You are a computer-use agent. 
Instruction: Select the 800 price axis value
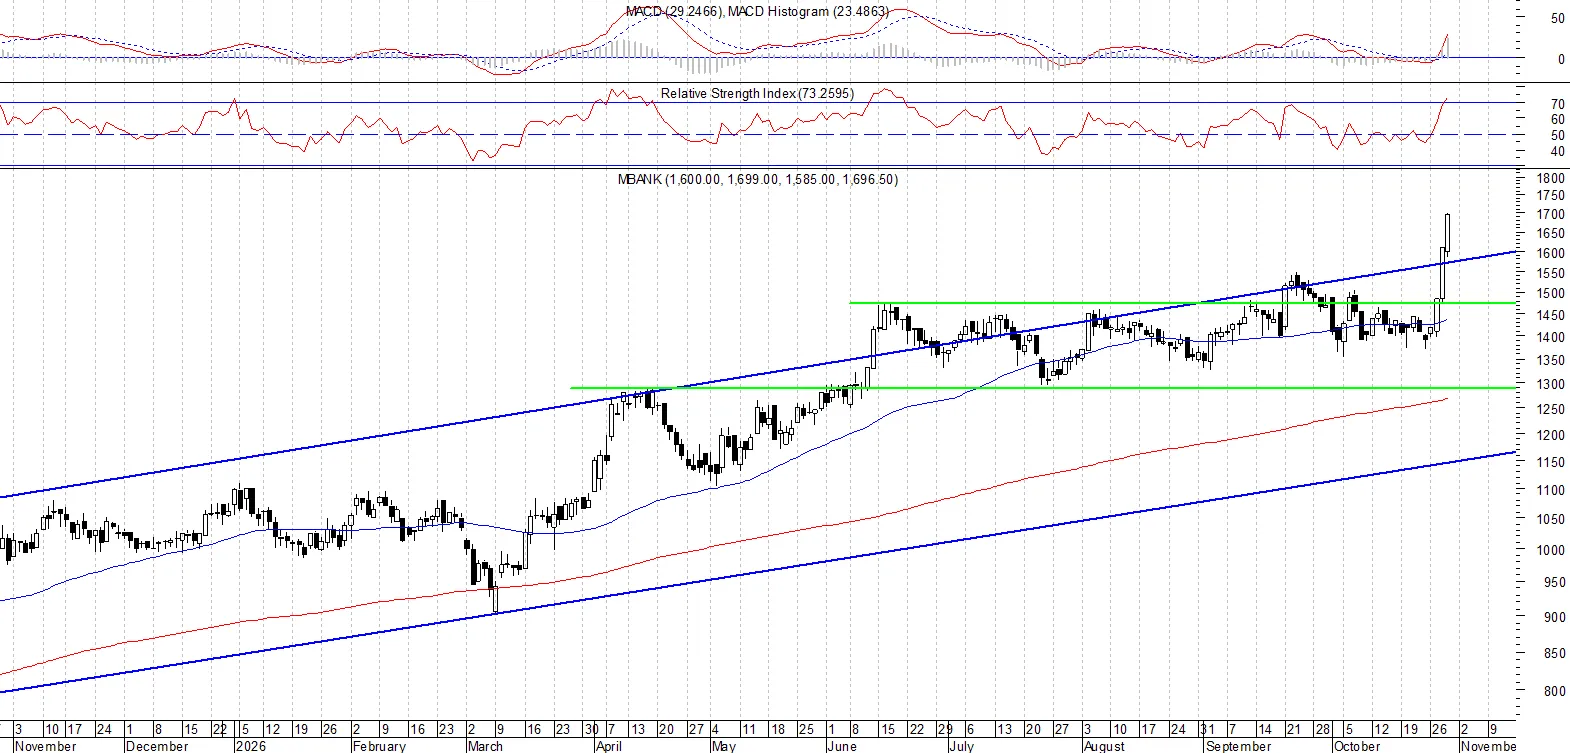point(1554,691)
